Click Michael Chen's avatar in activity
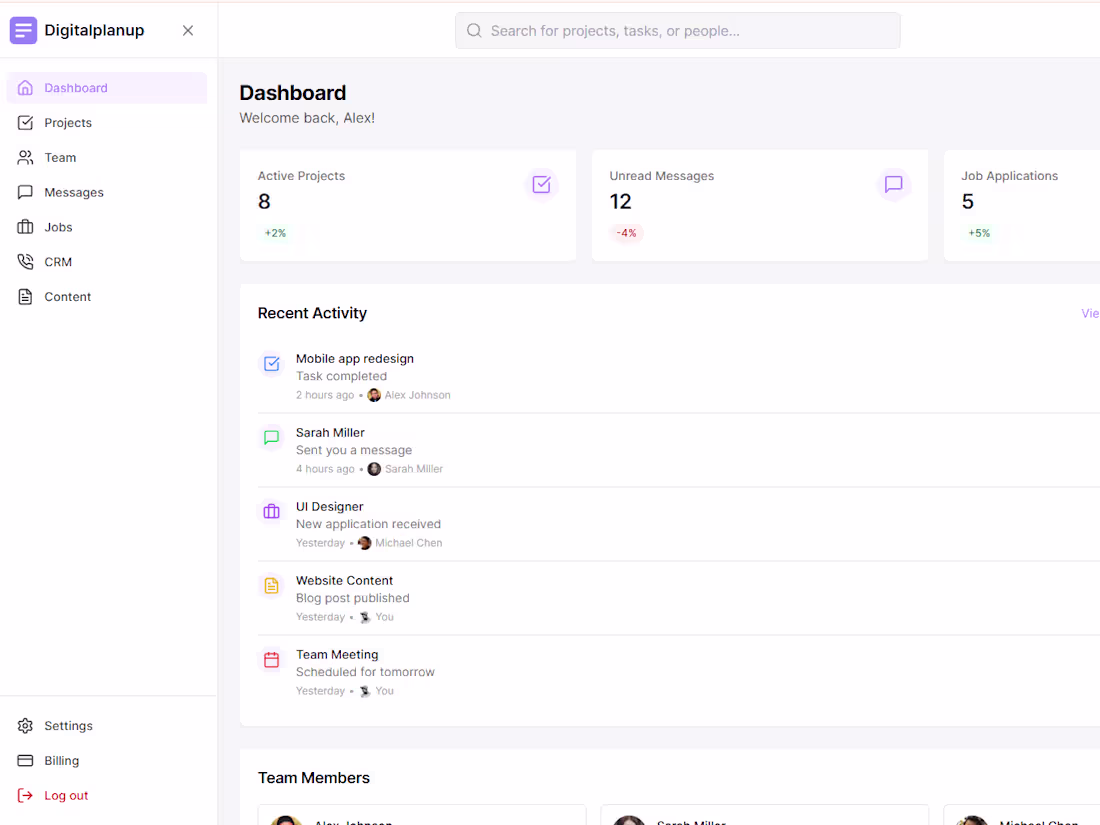The width and height of the screenshot is (1100, 825). pyautogui.click(x=365, y=543)
